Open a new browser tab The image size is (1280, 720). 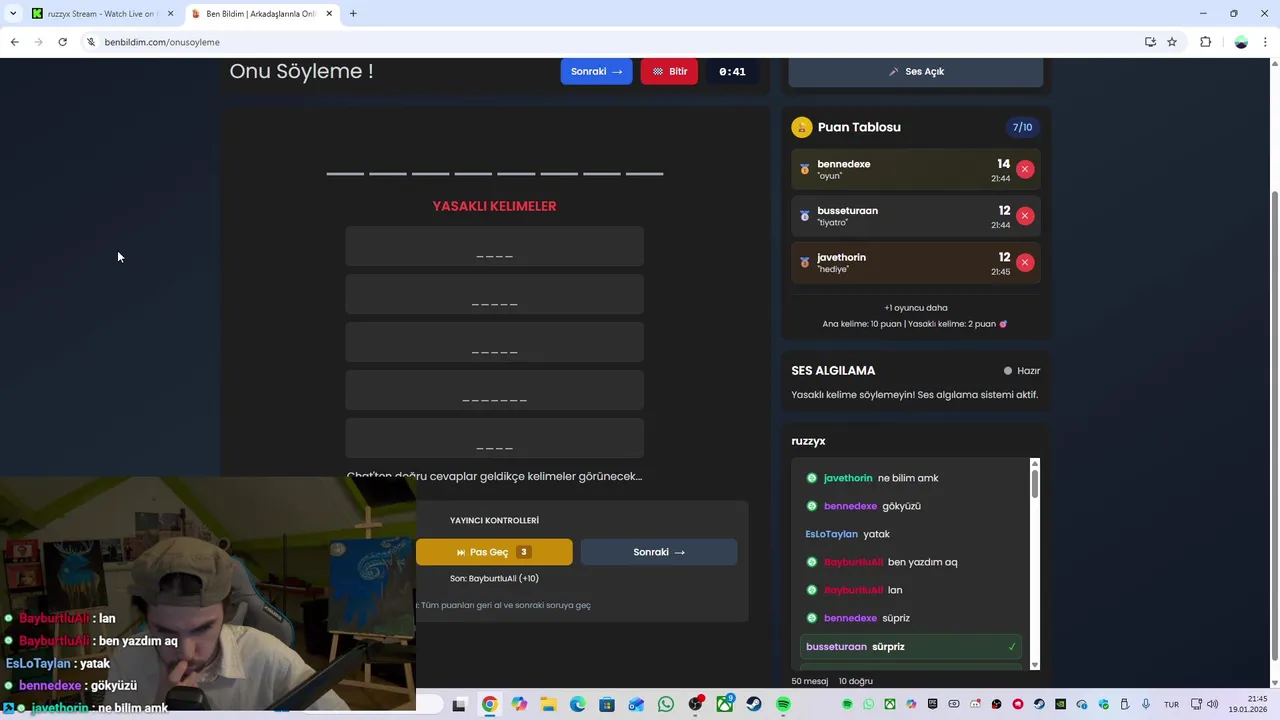353,14
